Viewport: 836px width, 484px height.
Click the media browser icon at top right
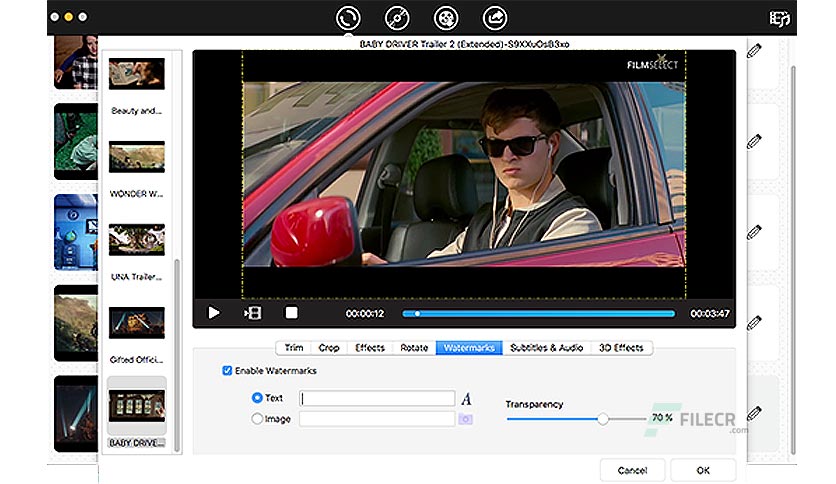point(779,19)
